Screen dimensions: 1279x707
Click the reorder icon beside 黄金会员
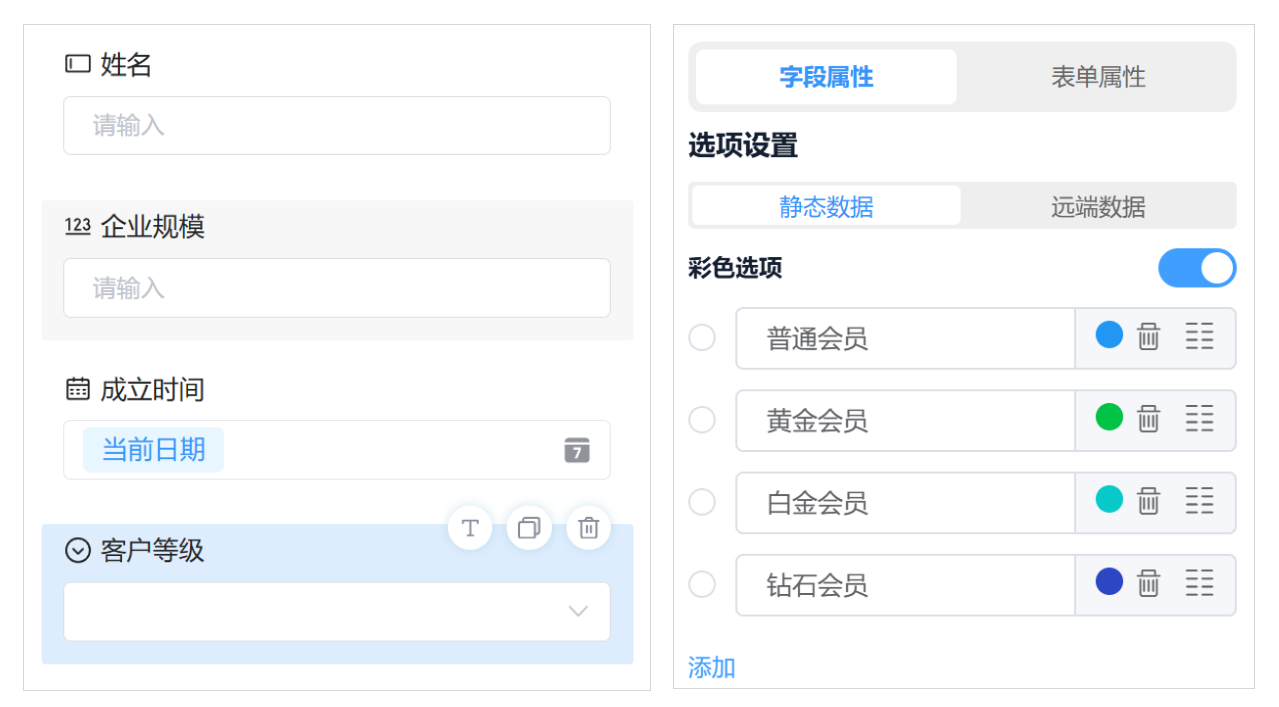pyautogui.click(x=1200, y=420)
